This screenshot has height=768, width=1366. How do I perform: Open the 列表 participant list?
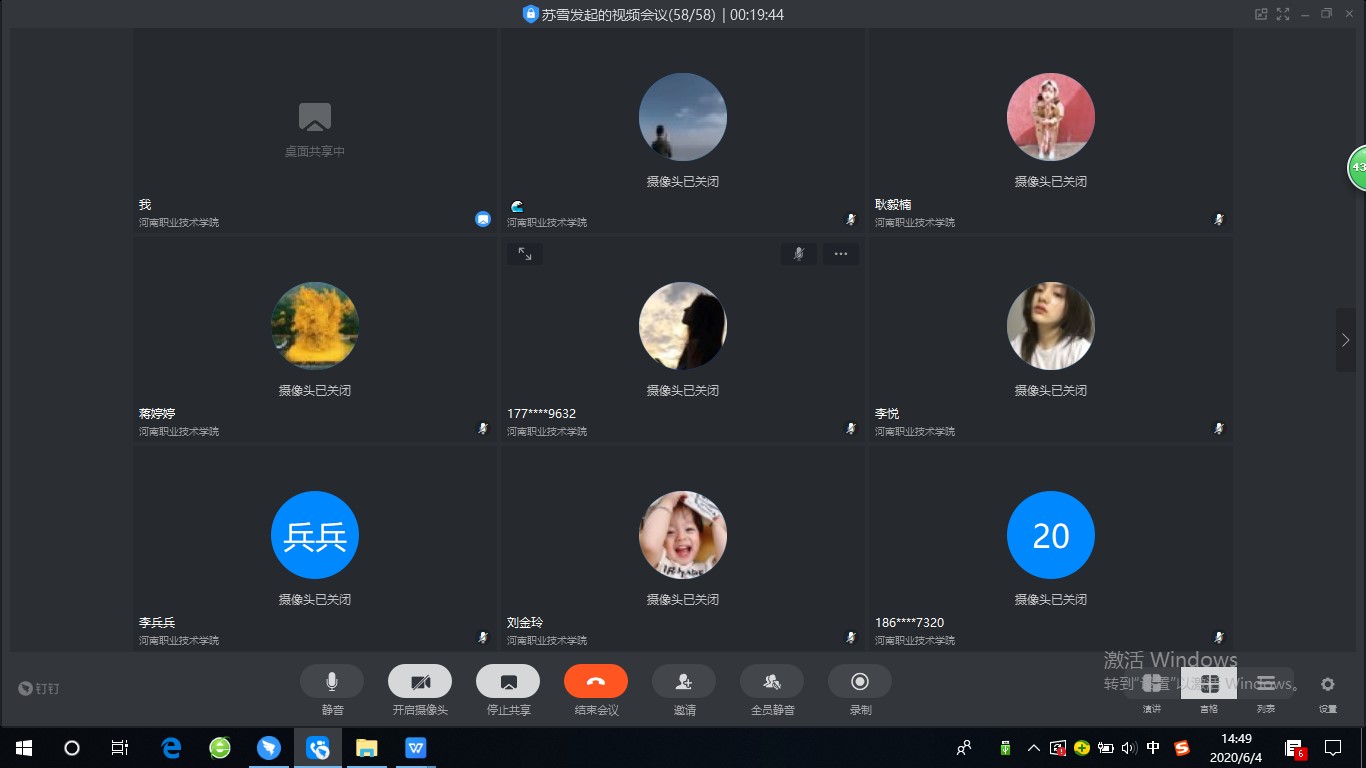[1266, 685]
